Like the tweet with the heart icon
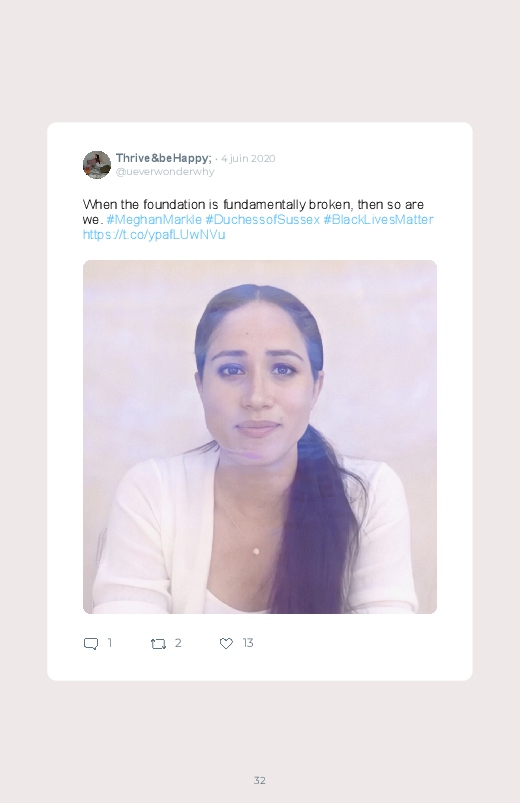This screenshot has height=803, width=520. tap(226, 644)
